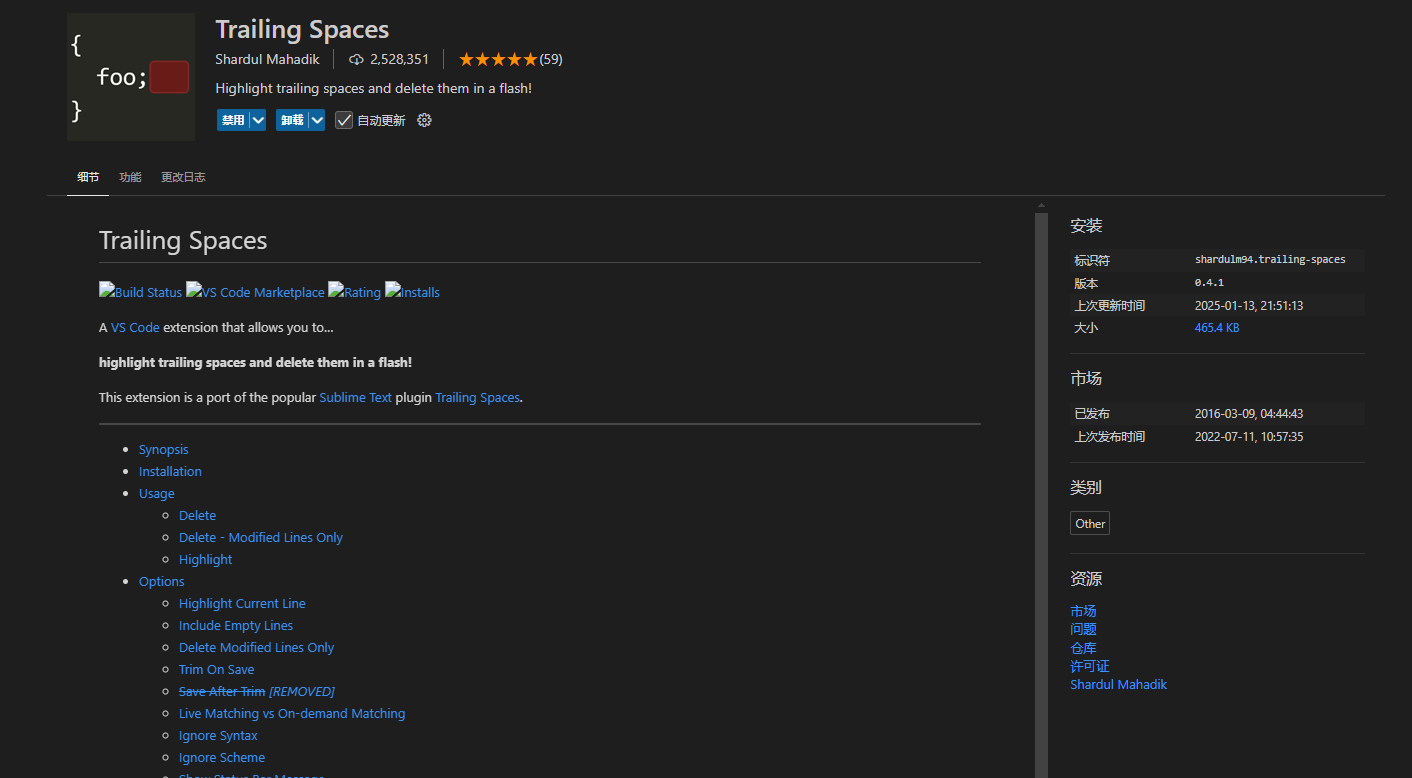Image resolution: width=1412 pixels, height=778 pixels.
Task: Open Delete - Modified Lines Only link
Action: click(x=260, y=537)
